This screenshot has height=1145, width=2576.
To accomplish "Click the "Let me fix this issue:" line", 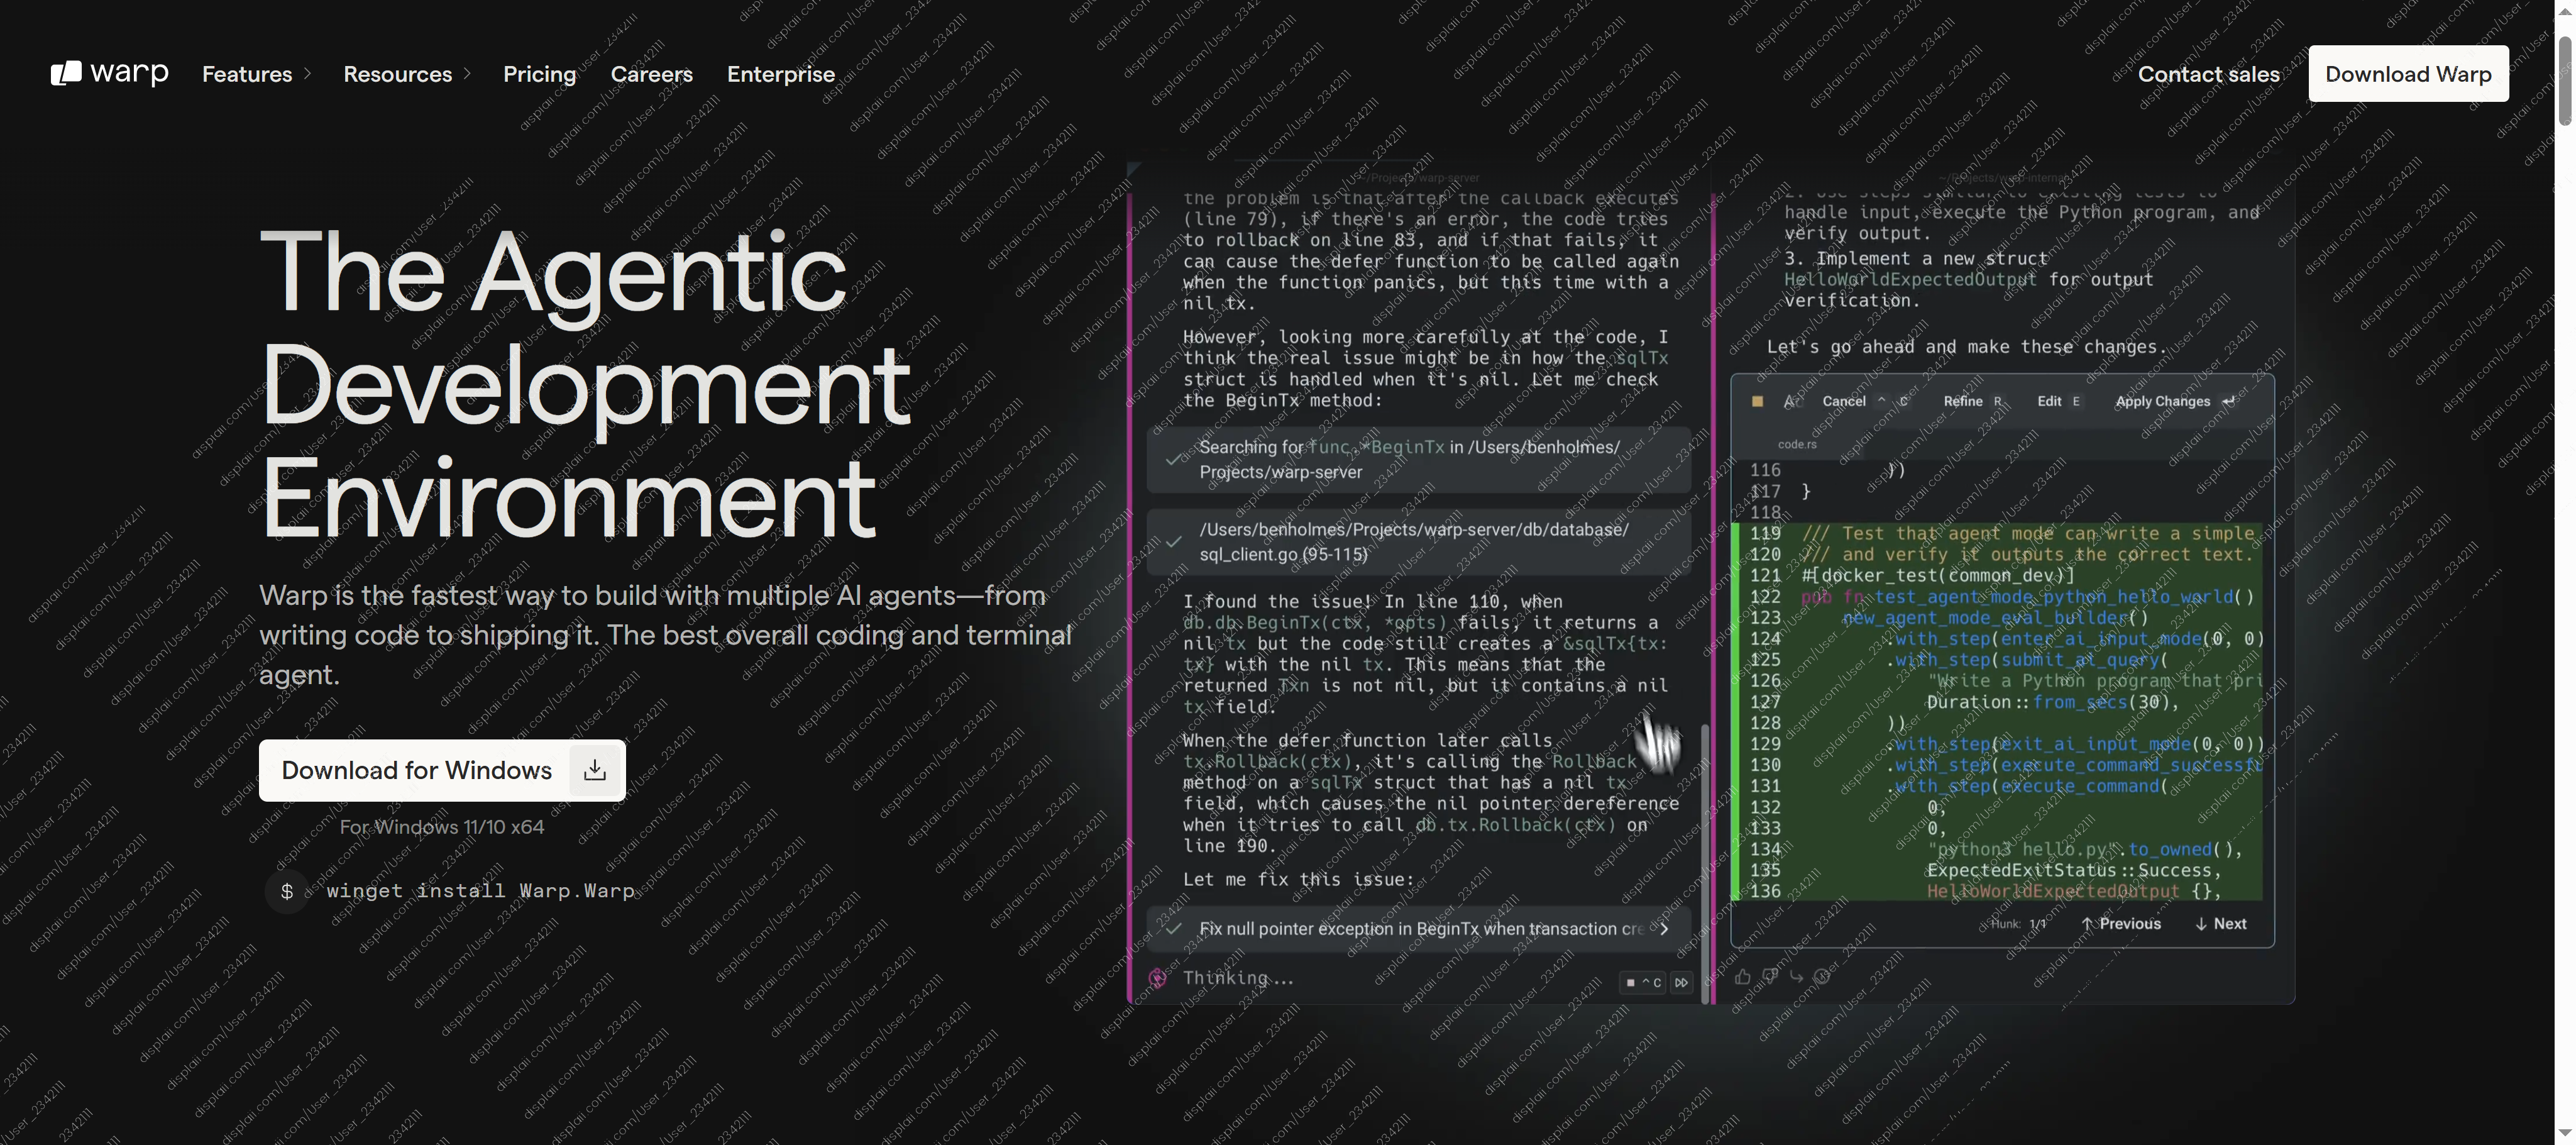I will [x=1299, y=880].
